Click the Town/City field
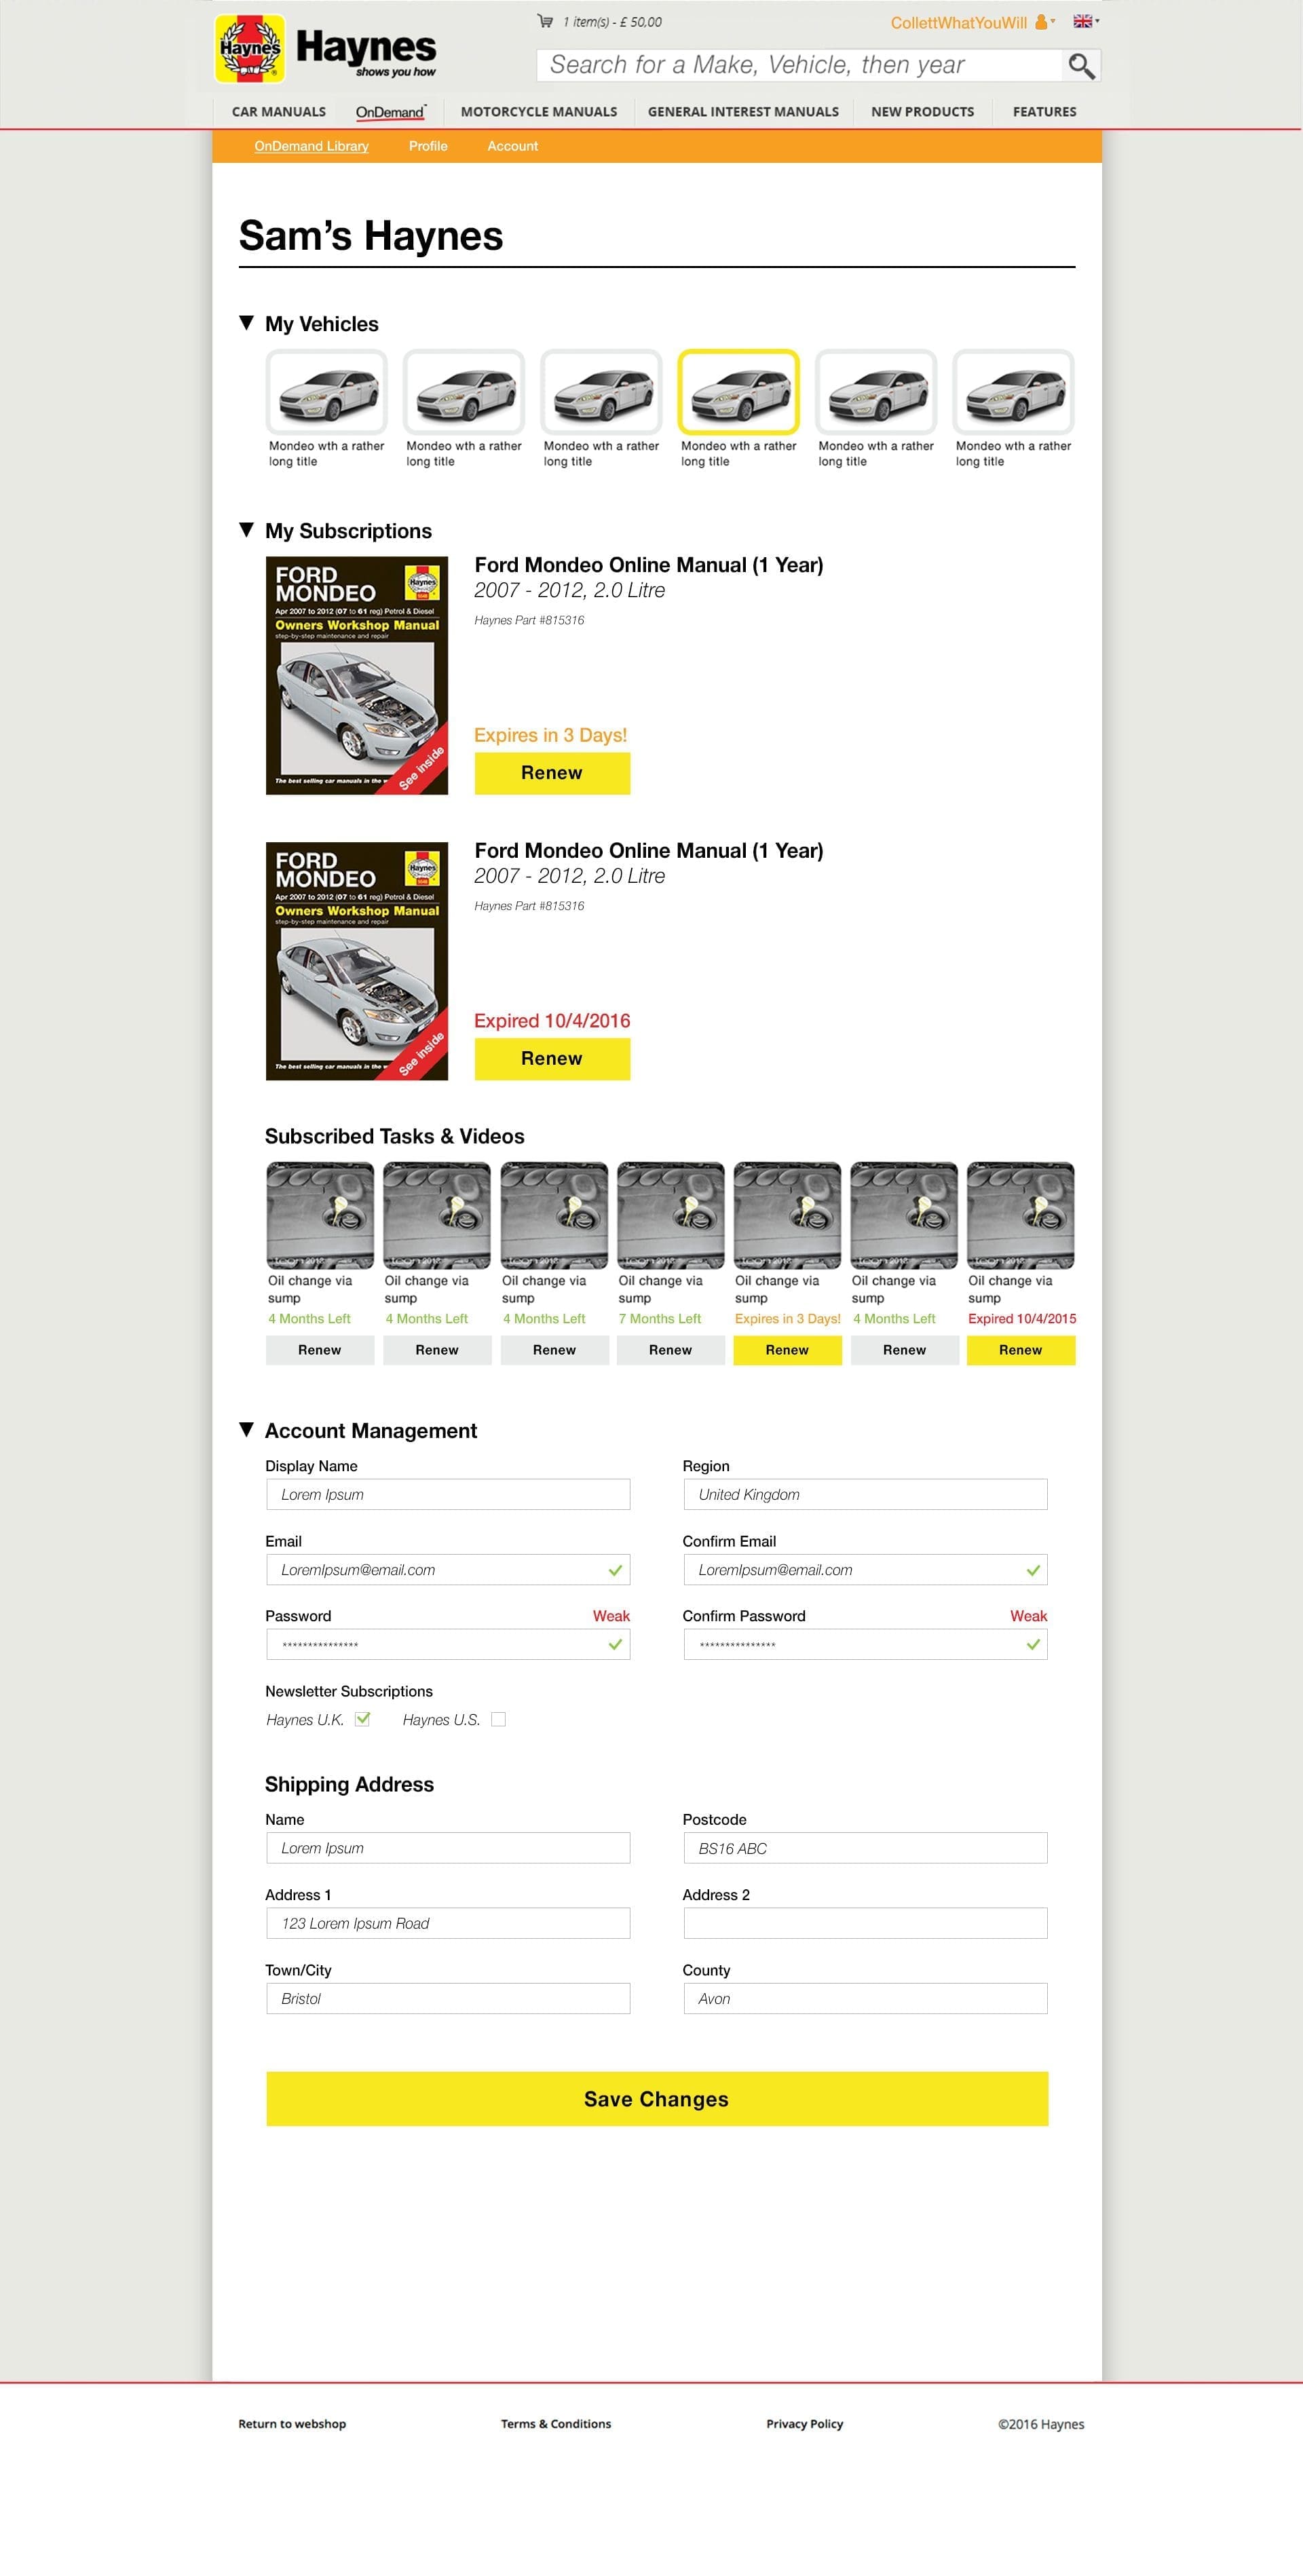1303x2576 pixels. pos(448,1998)
